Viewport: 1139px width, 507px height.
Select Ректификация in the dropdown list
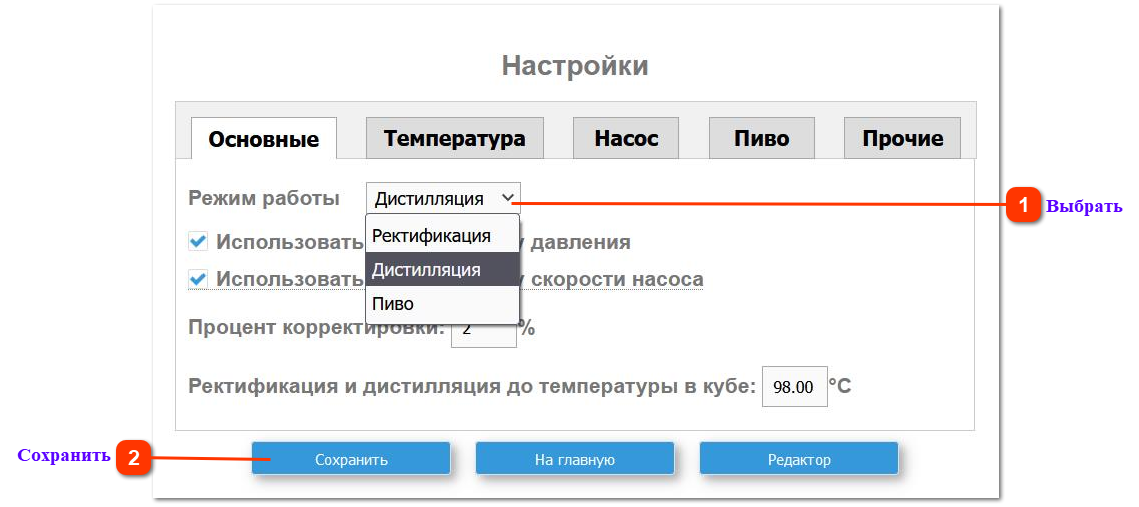coord(442,235)
